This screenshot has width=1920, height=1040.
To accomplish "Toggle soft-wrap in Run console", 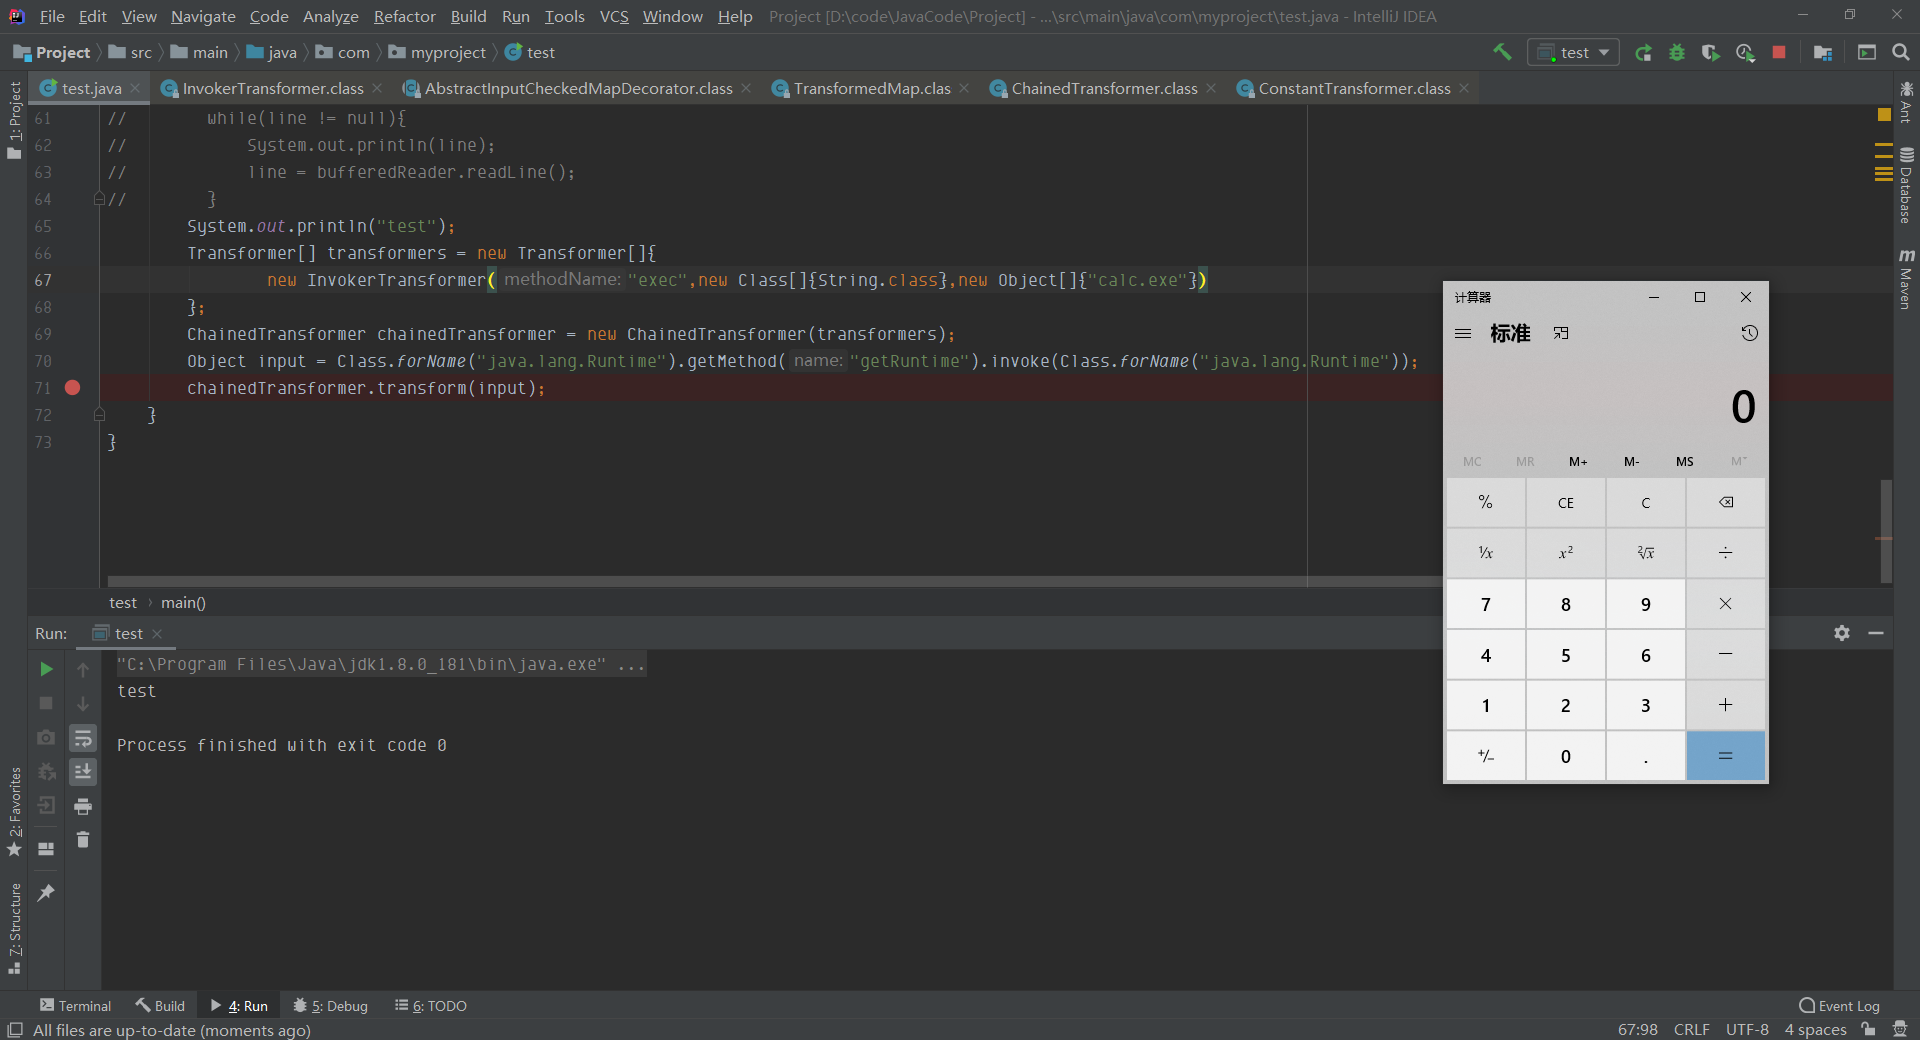I will pos(83,738).
